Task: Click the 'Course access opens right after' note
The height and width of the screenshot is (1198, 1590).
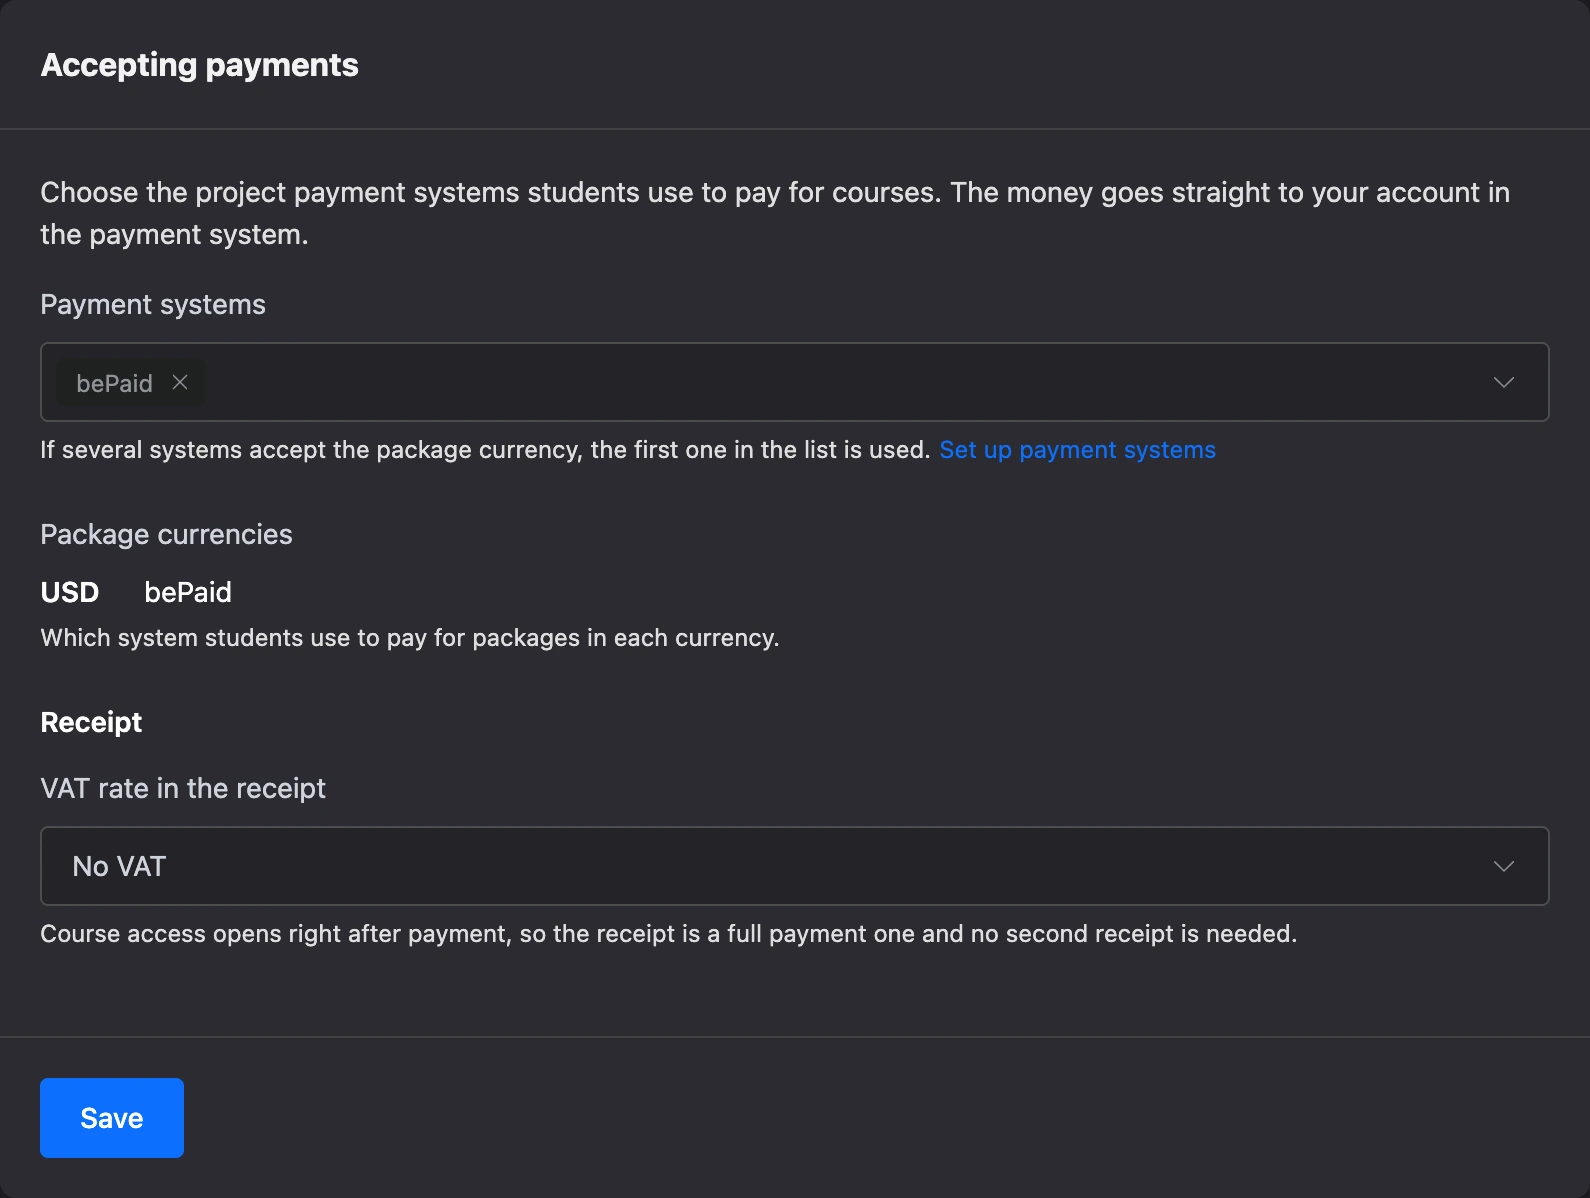Action: 668,934
